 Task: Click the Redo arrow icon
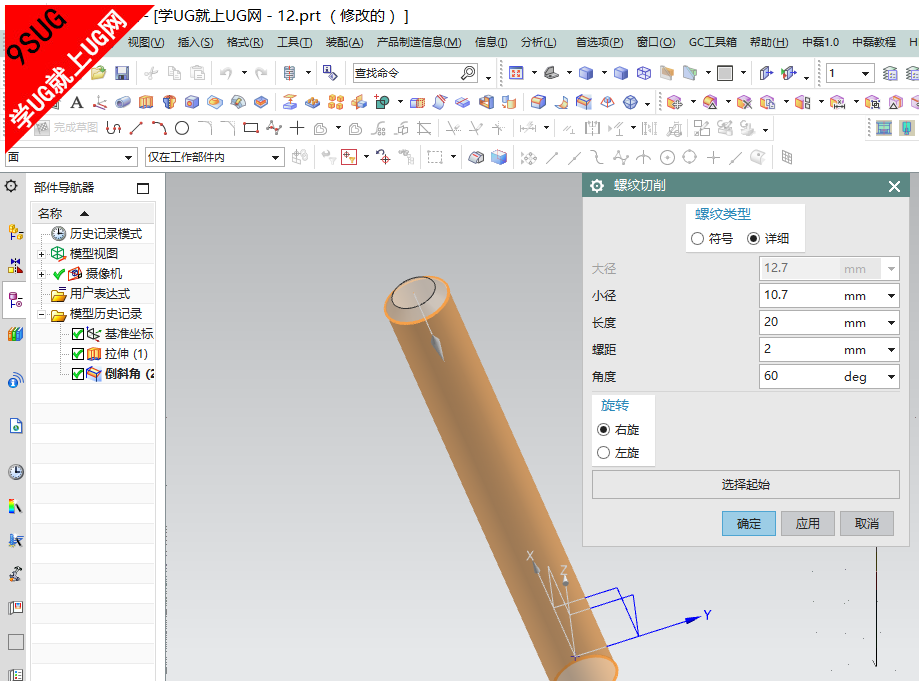click(261, 73)
